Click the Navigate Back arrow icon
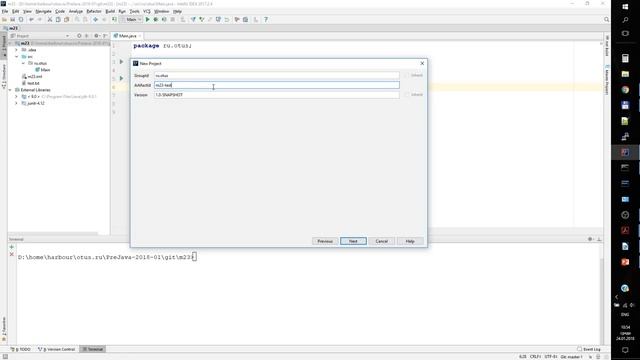Viewport: 640px width, 360px height. point(96,20)
